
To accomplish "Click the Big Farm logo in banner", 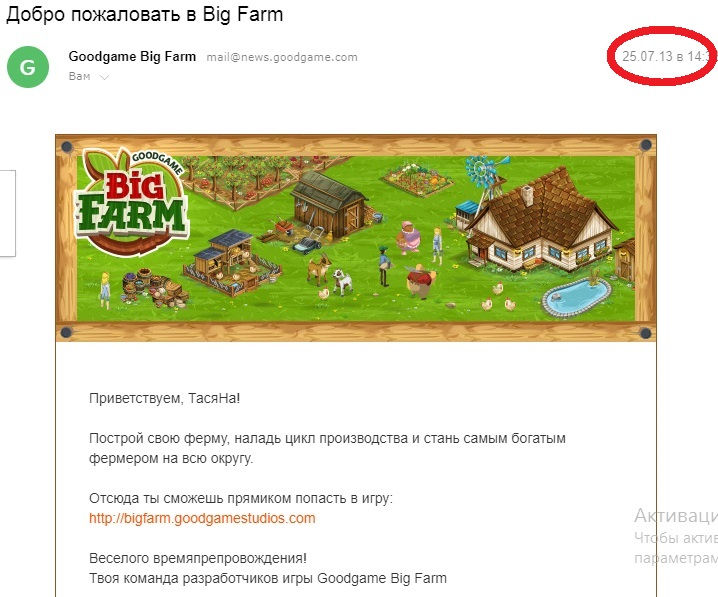I will tap(132, 201).
